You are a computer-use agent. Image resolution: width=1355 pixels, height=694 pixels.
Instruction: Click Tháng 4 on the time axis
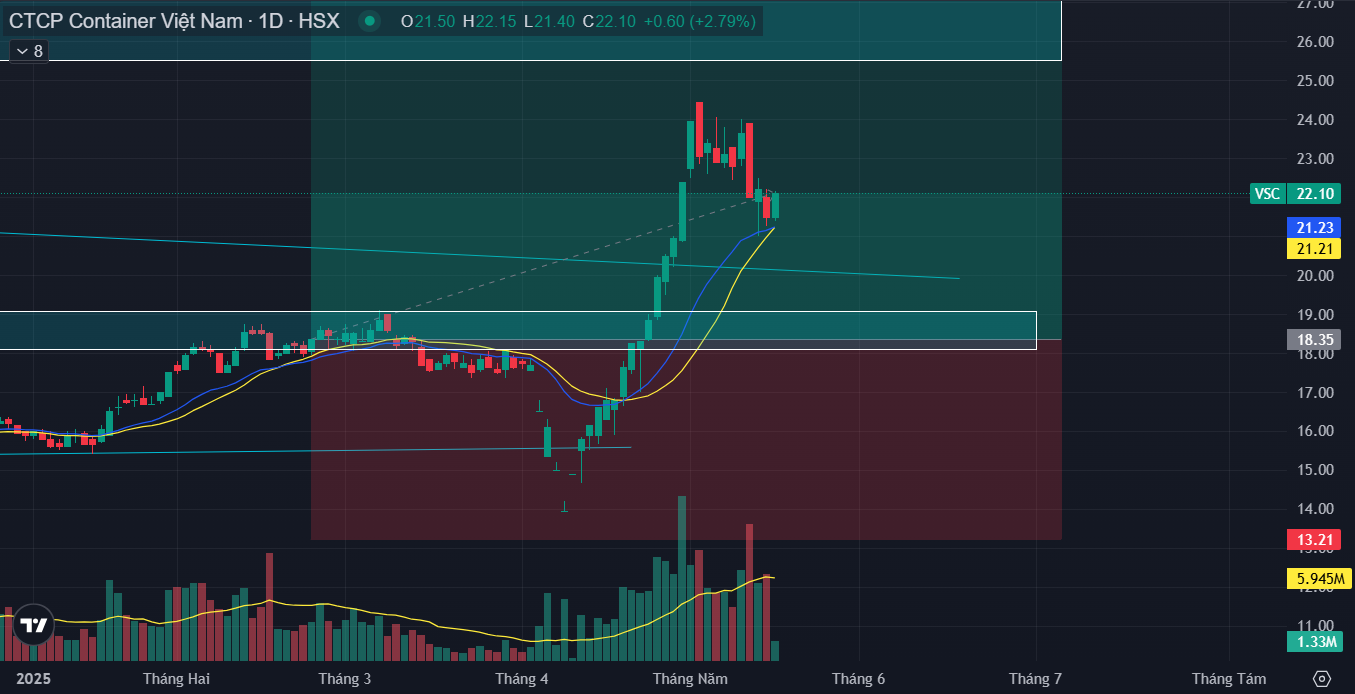click(522, 679)
